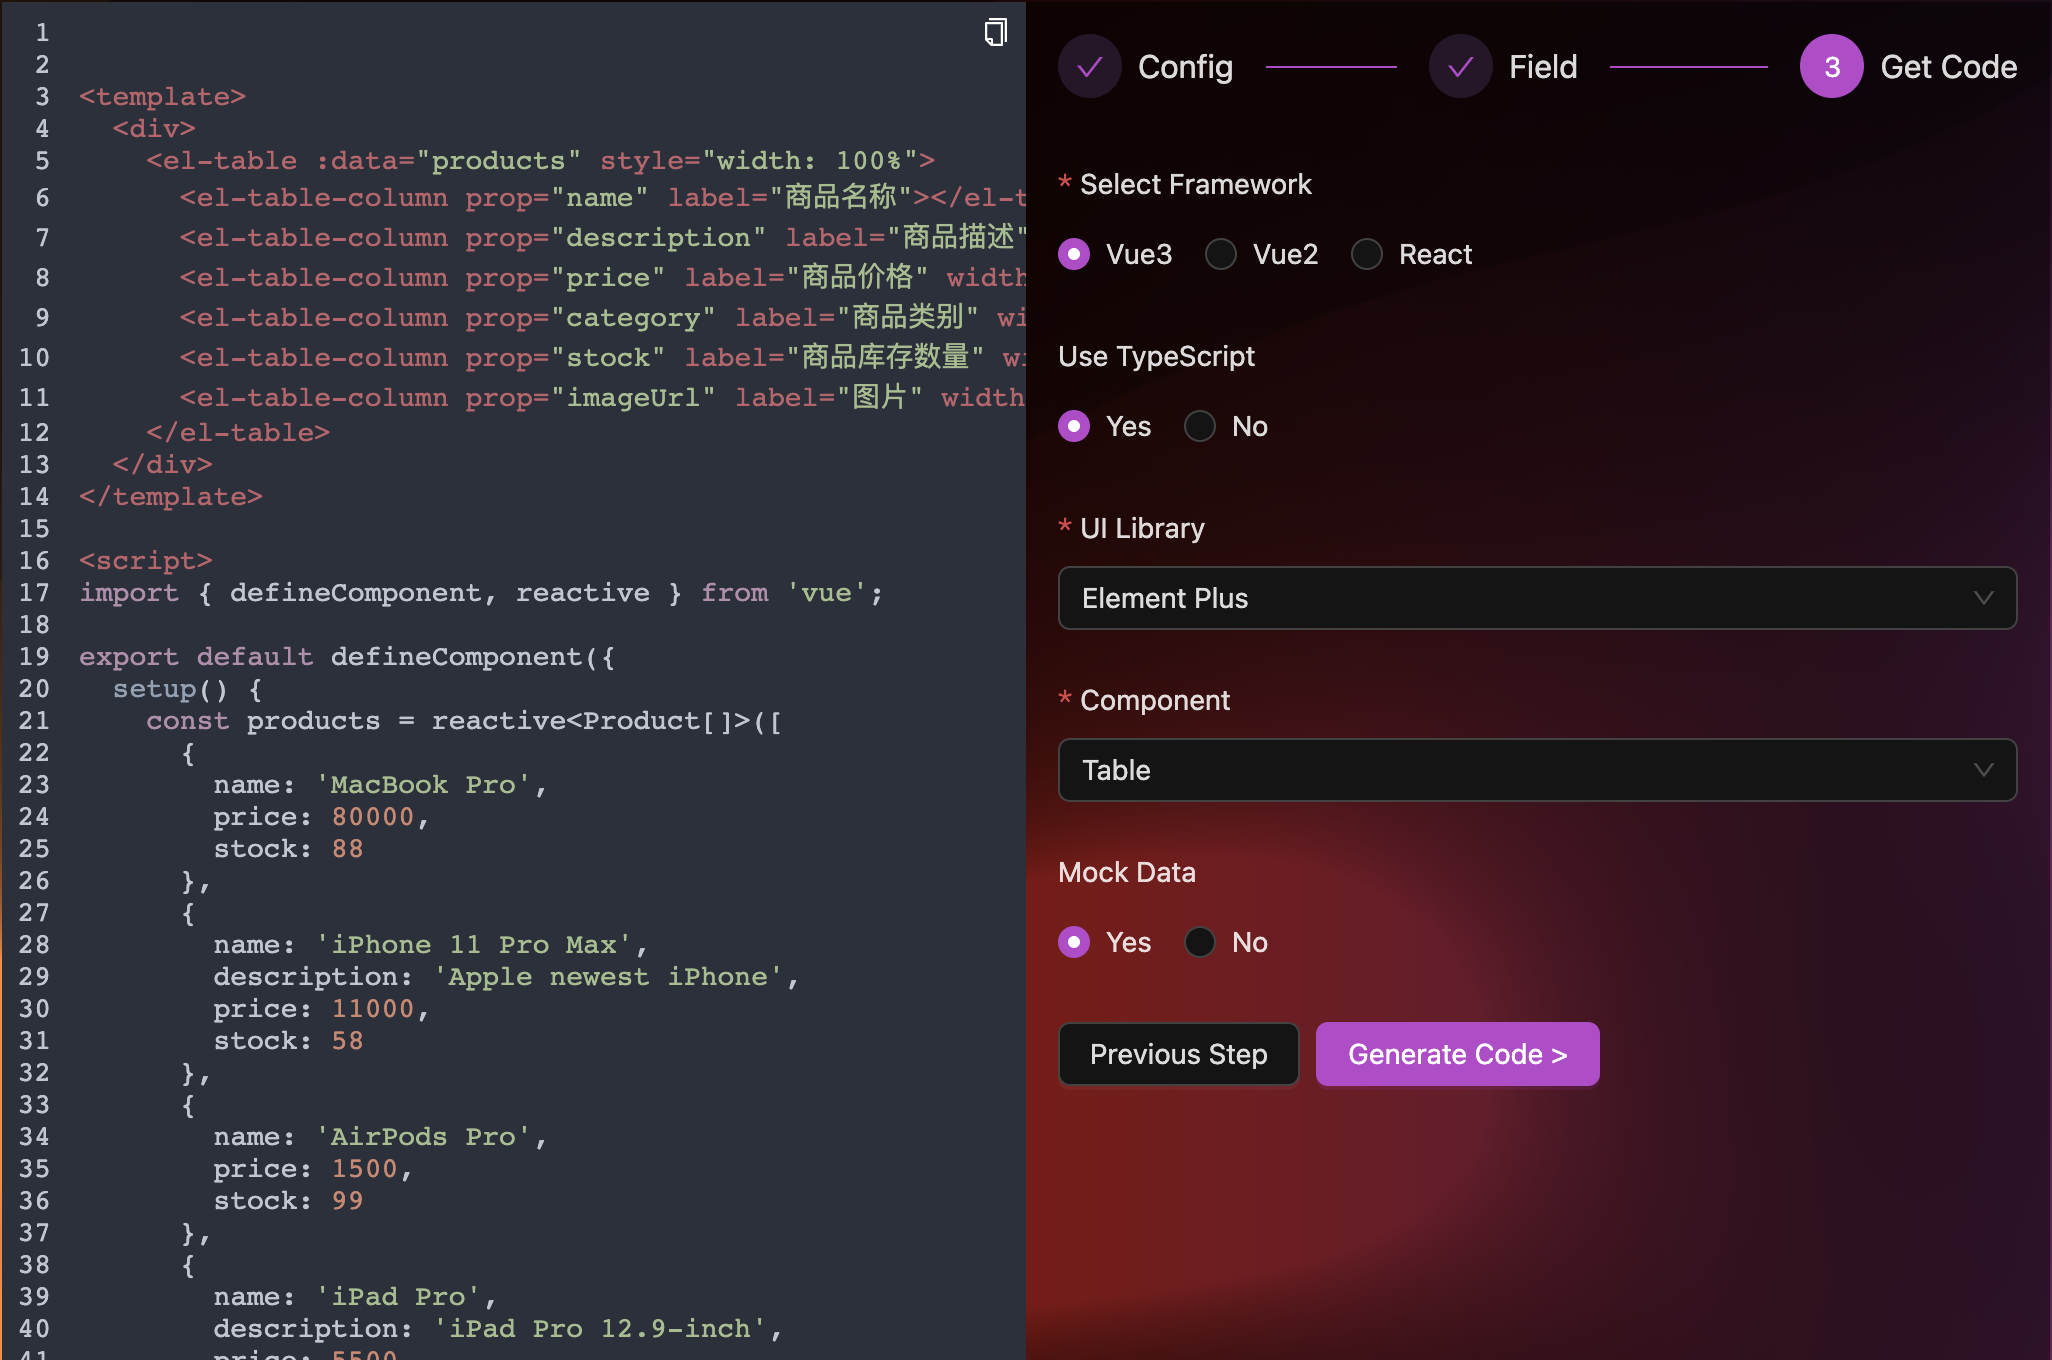Click the 'setup() {' code line
Image resolution: width=2052 pixels, height=1360 pixels.
[187, 689]
